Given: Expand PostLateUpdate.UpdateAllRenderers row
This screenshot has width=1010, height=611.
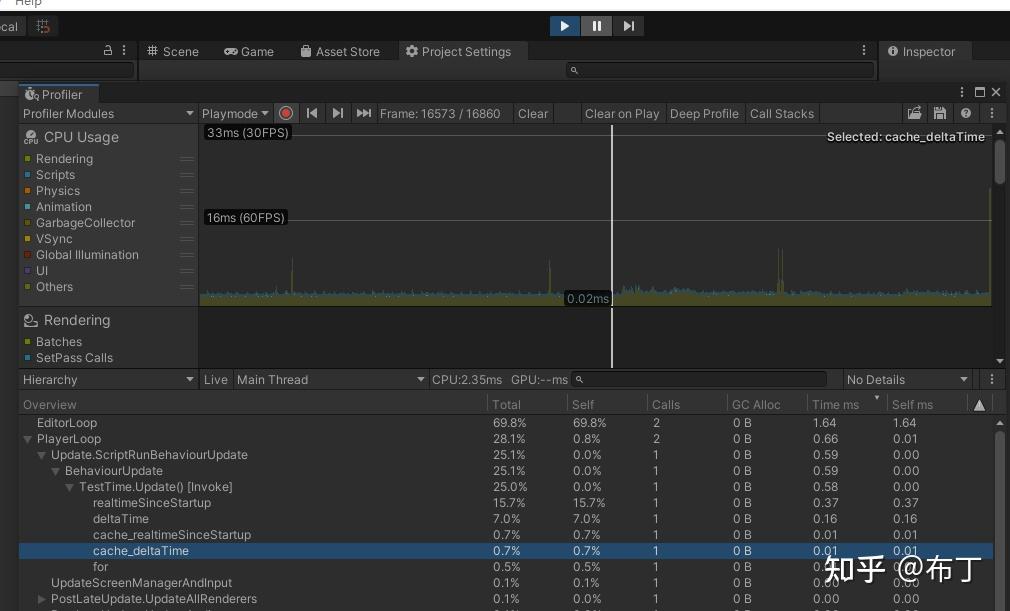Looking at the screenshot, I should pos(42,599).
